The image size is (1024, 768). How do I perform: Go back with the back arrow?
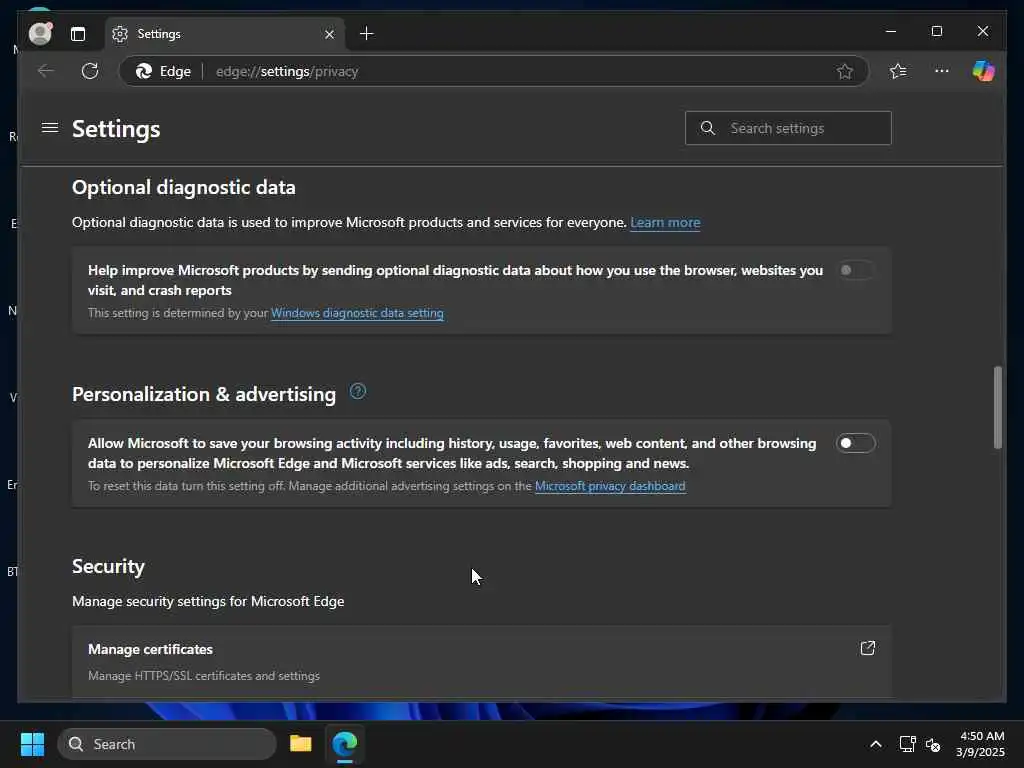[x=46, y=71]
